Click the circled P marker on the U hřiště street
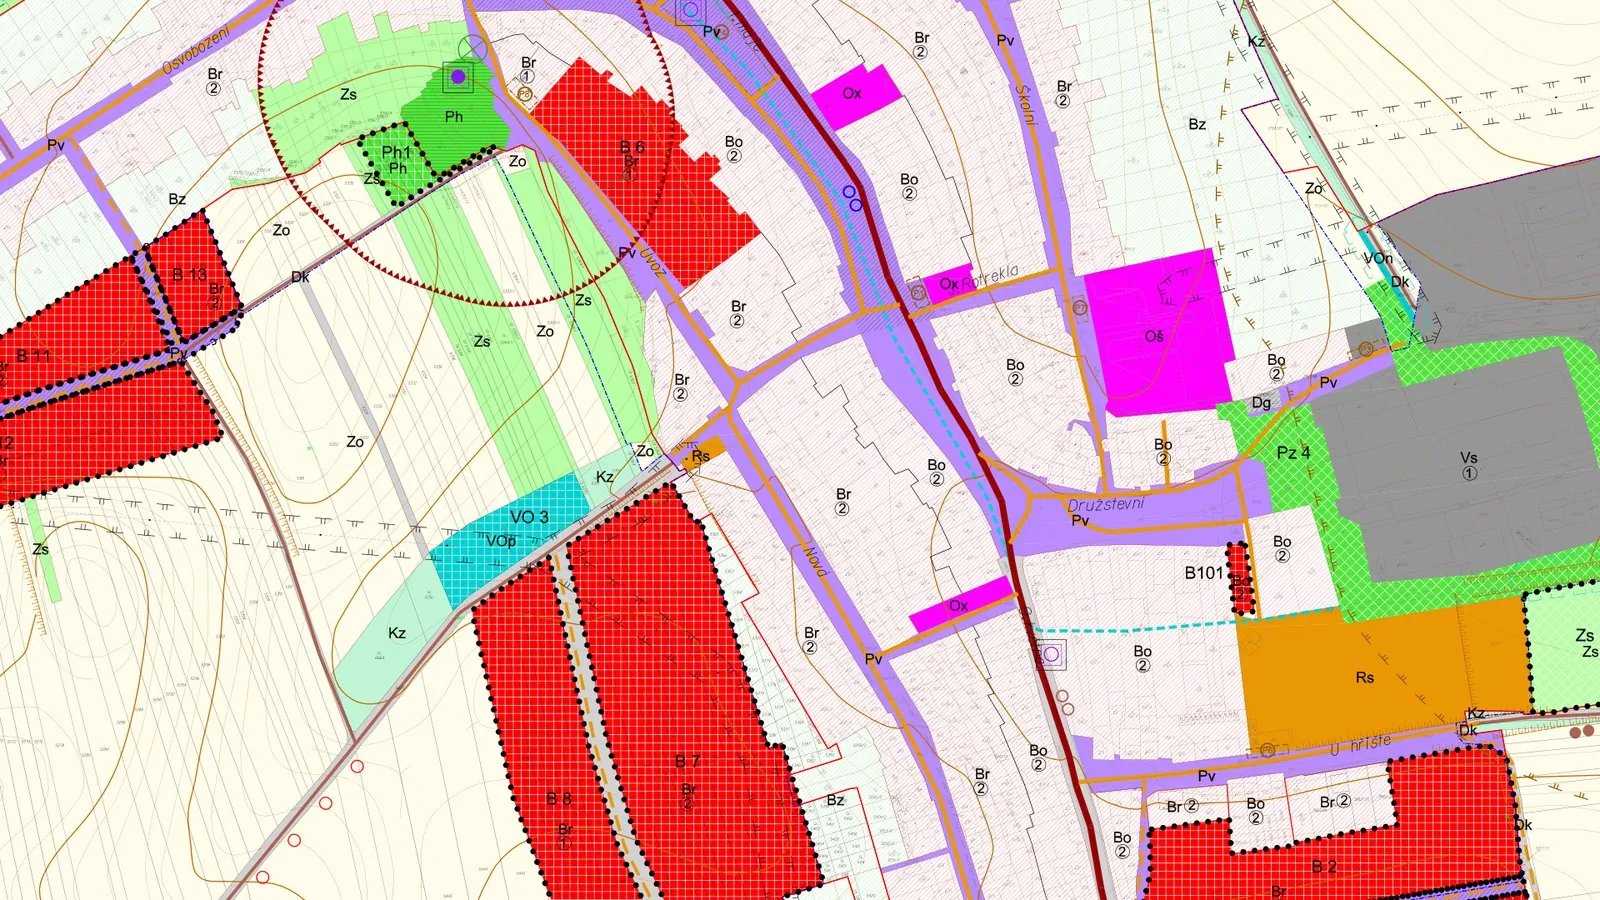The height and width of the screenshot is (900, 1600). (x=1268, y=749)
